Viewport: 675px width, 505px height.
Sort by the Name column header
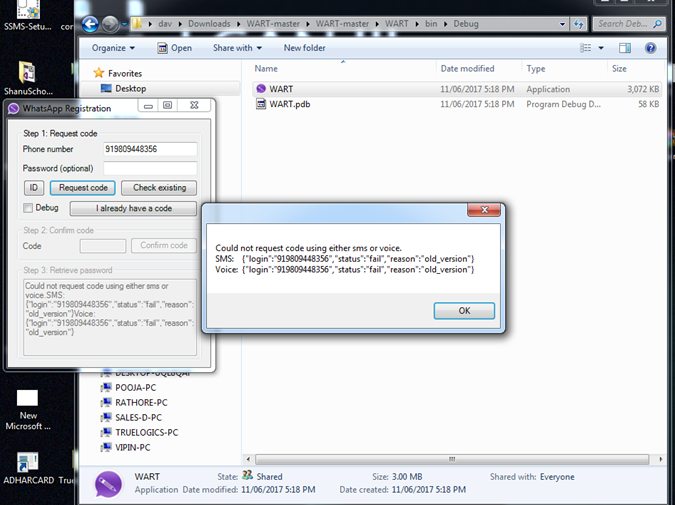coord(343,68)
